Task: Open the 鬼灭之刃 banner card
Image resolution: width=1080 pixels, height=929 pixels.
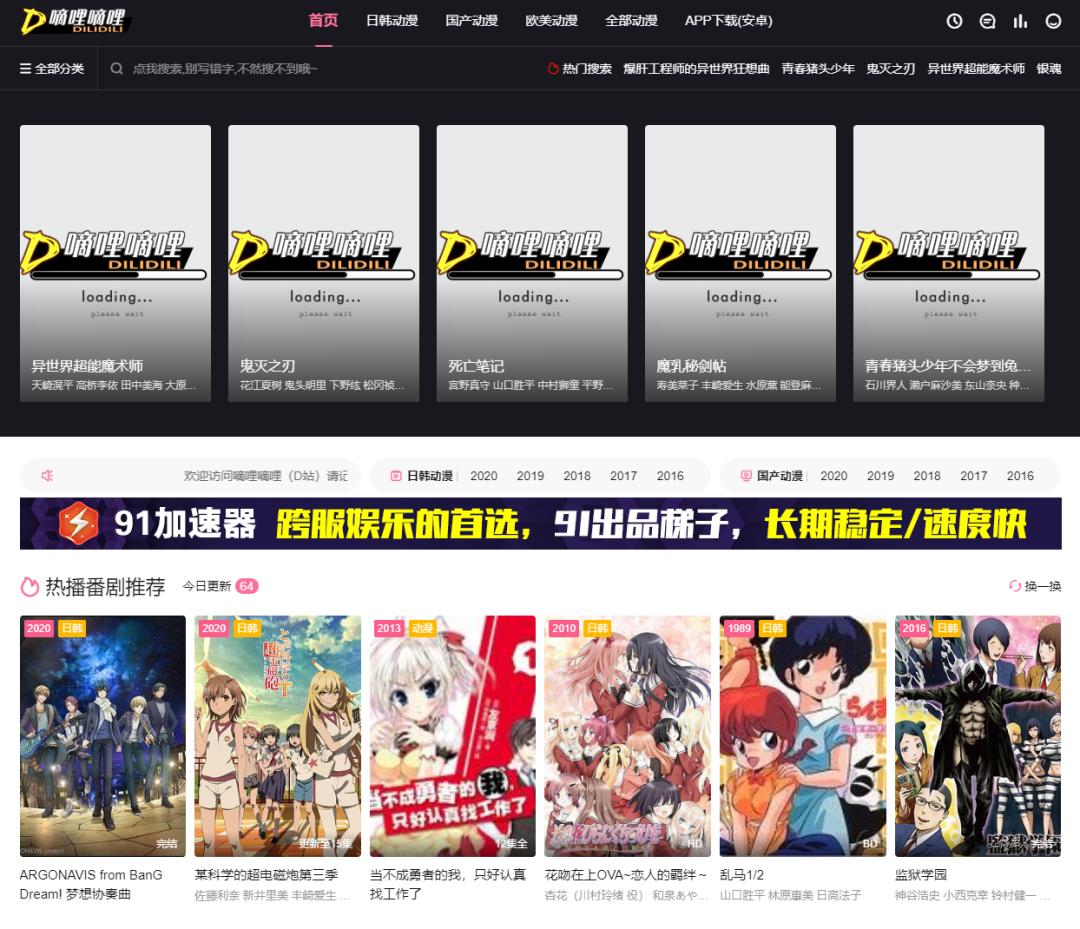Action: coord(324,264)
